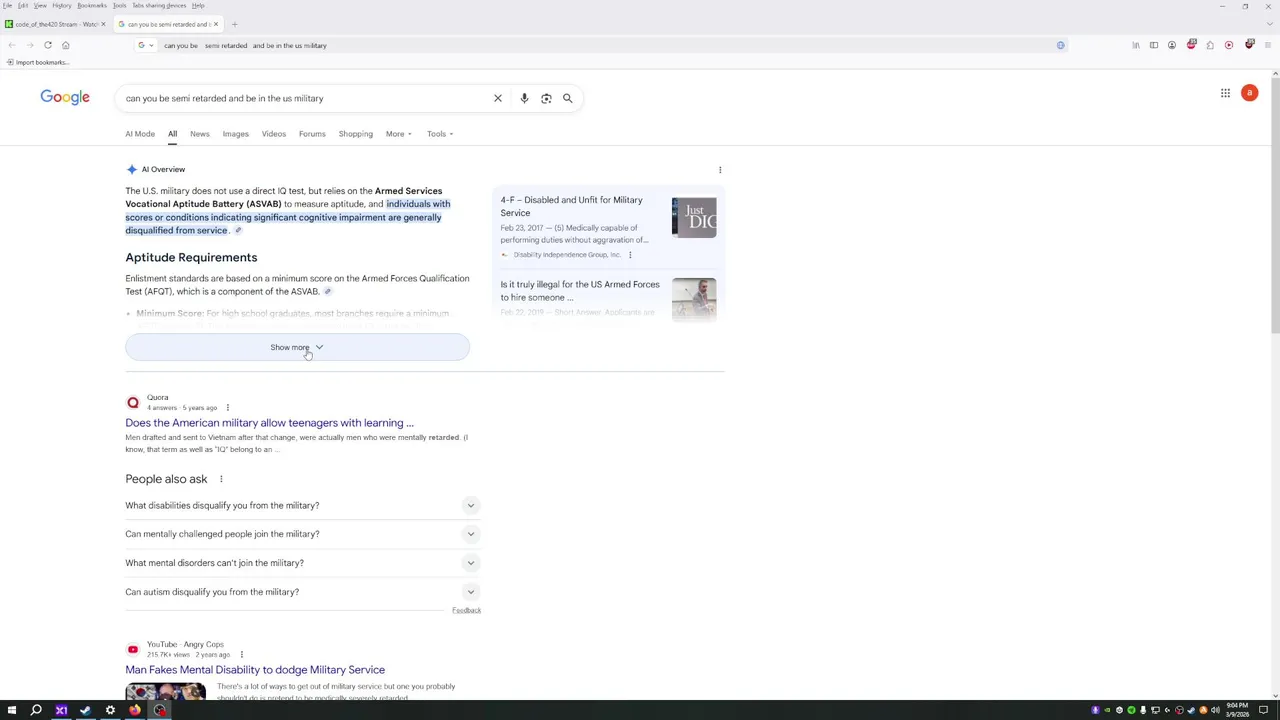Open browser account icon in toolbar

coord(1172,45)
